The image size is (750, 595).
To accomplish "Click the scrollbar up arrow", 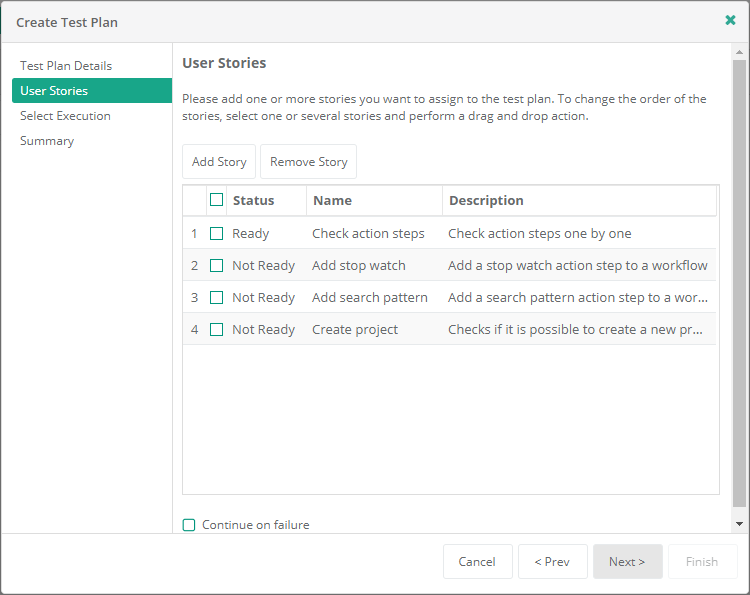I will pos(739,52).
